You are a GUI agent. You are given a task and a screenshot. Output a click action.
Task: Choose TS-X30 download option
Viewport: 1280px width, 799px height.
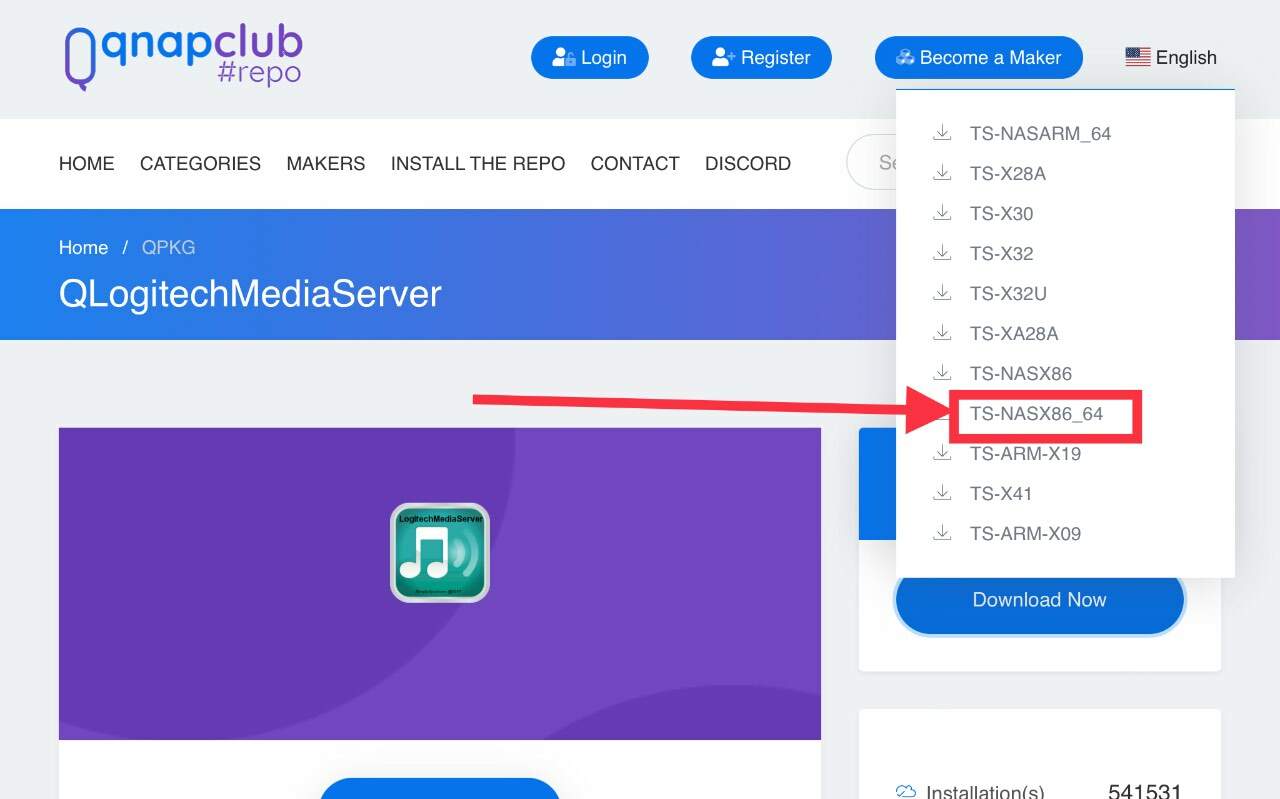1001,214
